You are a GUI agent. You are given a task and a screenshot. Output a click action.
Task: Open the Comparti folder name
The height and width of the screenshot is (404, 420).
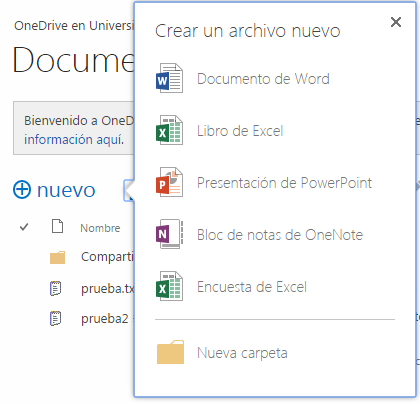pyautogui.click(x=107, y=257)
